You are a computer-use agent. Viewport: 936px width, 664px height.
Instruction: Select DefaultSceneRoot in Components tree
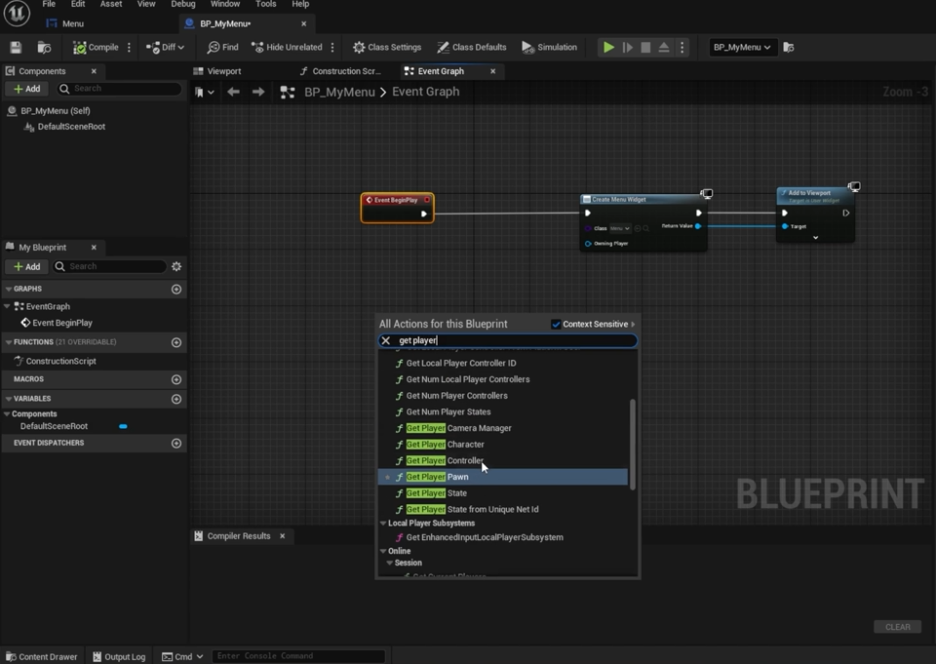tap(70, 127)
